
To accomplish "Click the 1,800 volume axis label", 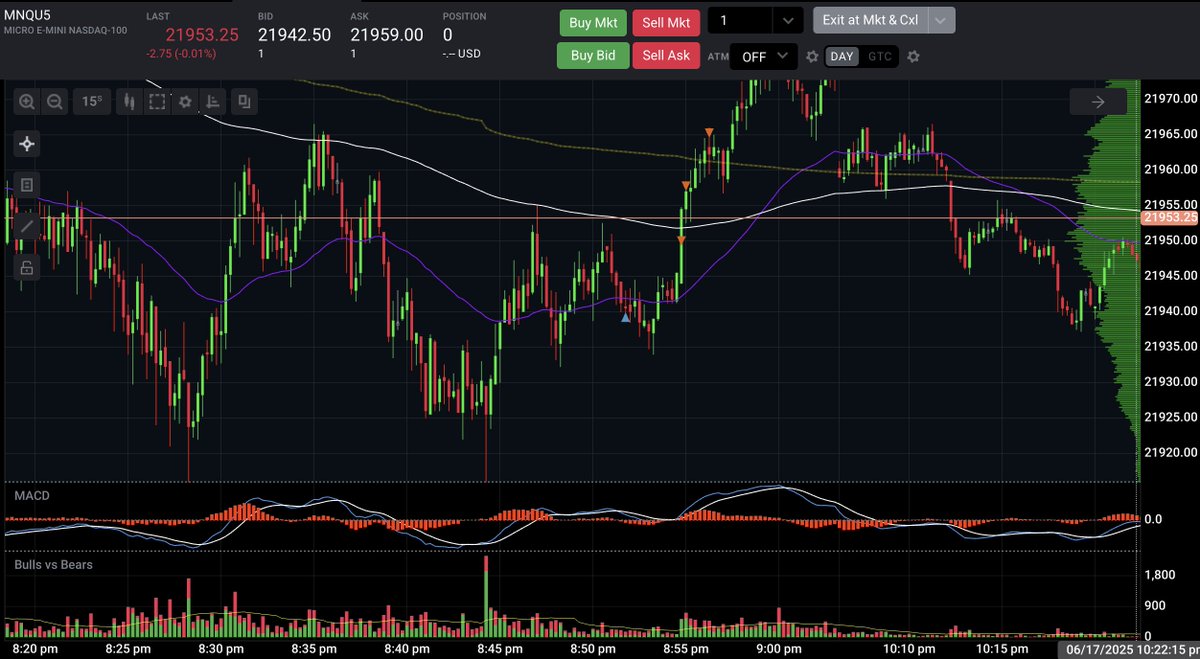I will [1160, 575].
